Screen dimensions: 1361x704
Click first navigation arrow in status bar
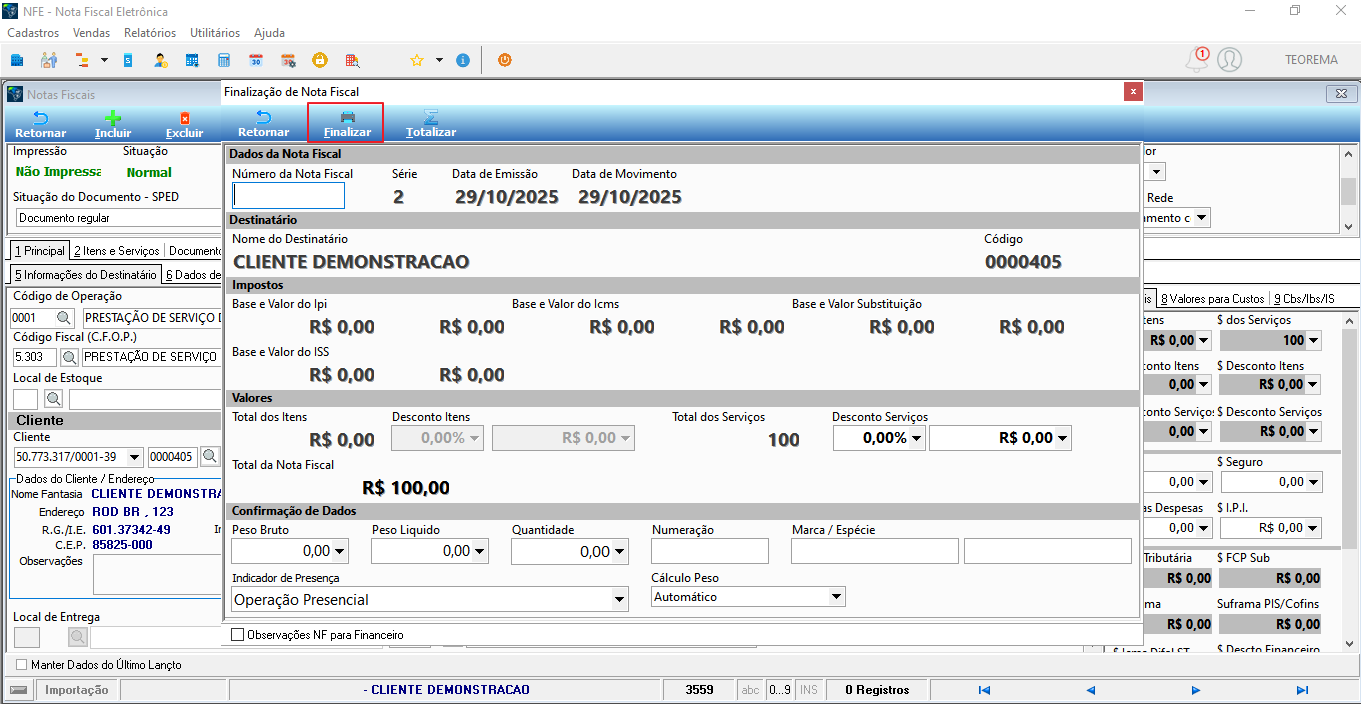[984, 690]
